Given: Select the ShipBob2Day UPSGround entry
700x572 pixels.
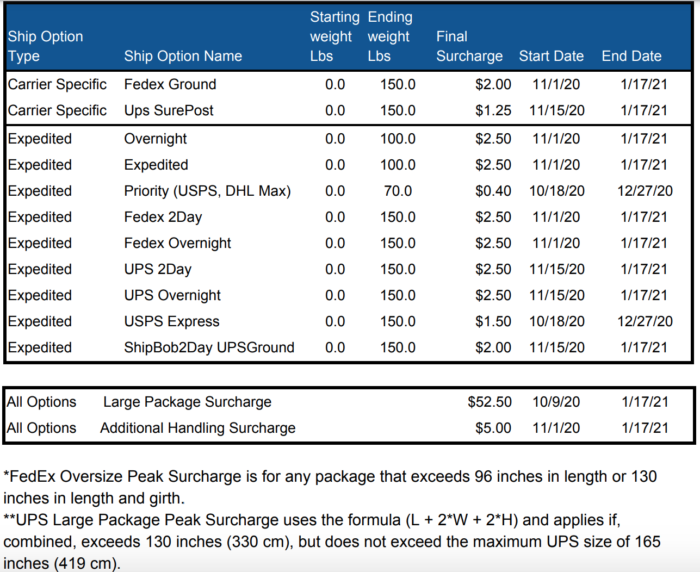Looking at the screenshot, I should (x=209, y=347).
